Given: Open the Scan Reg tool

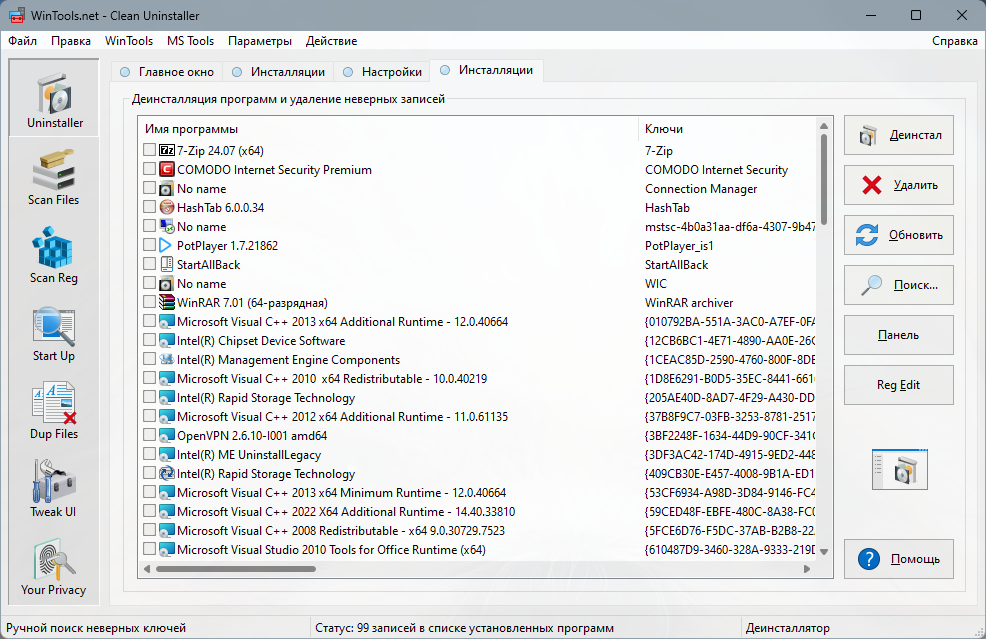Looking at the screenshot, I should 54,255.
